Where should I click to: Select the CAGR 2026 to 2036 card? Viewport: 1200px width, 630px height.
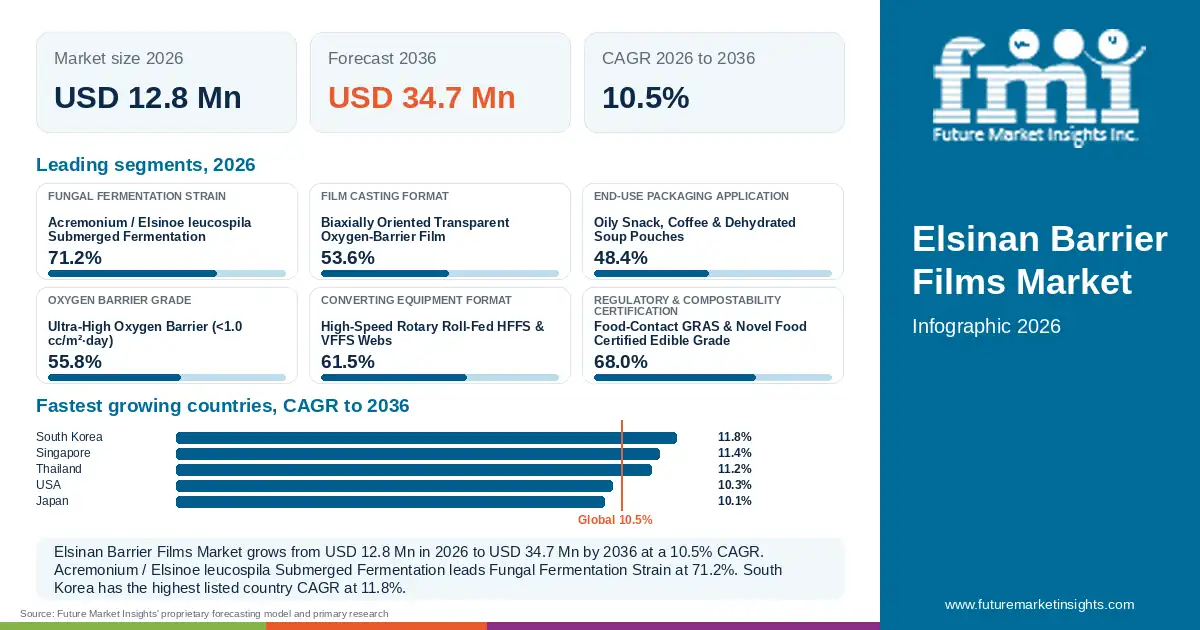(714, 82)
